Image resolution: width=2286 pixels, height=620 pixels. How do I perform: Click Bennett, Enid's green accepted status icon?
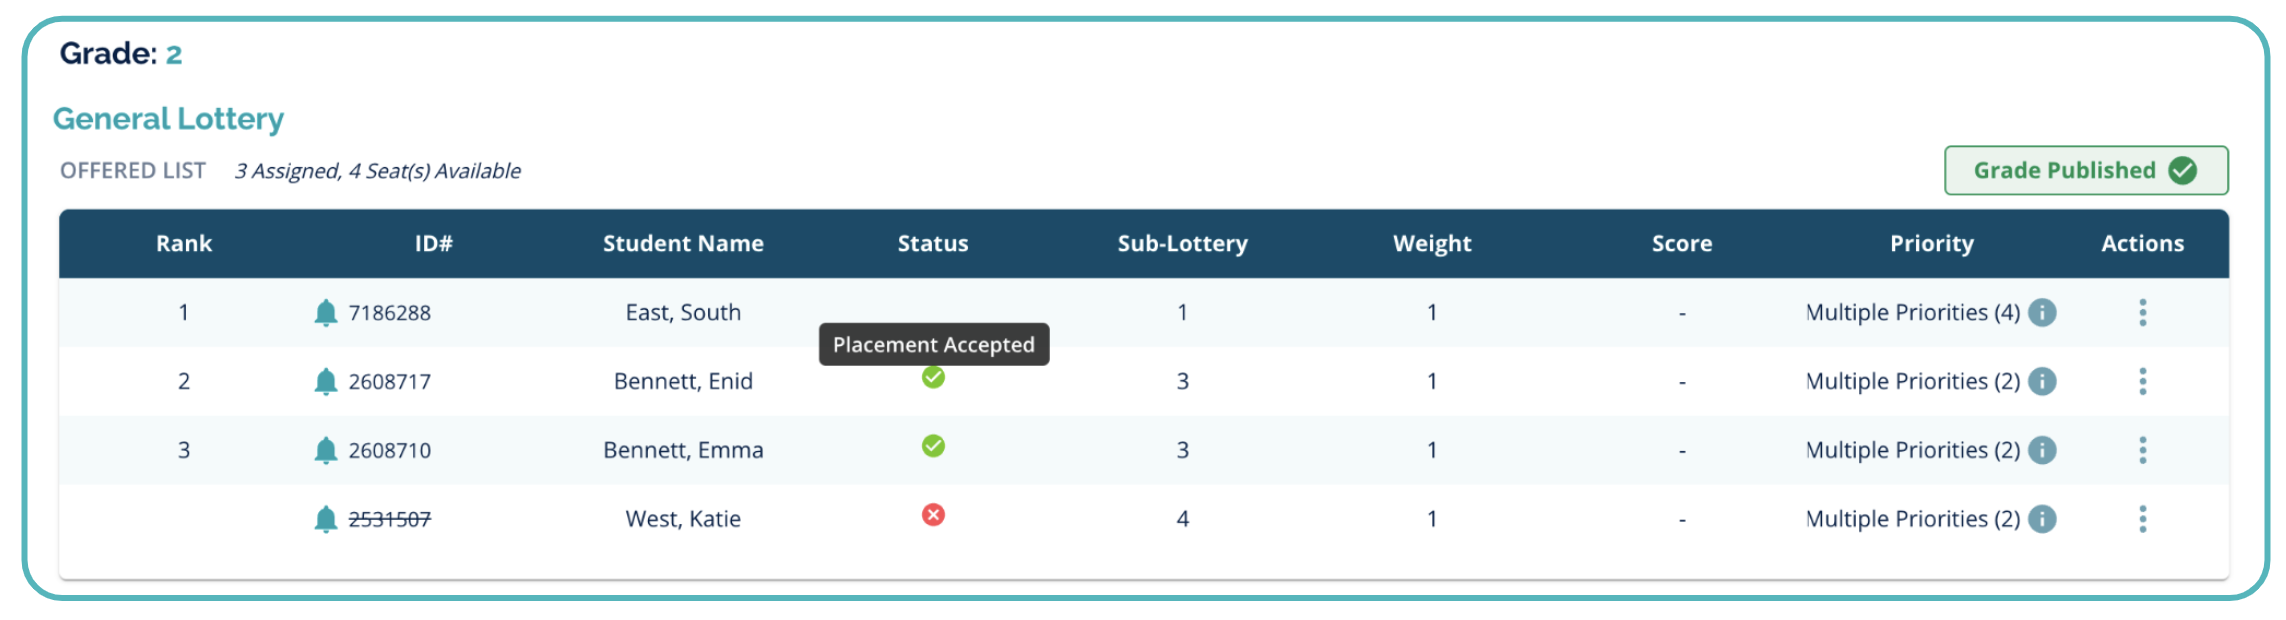933,377
